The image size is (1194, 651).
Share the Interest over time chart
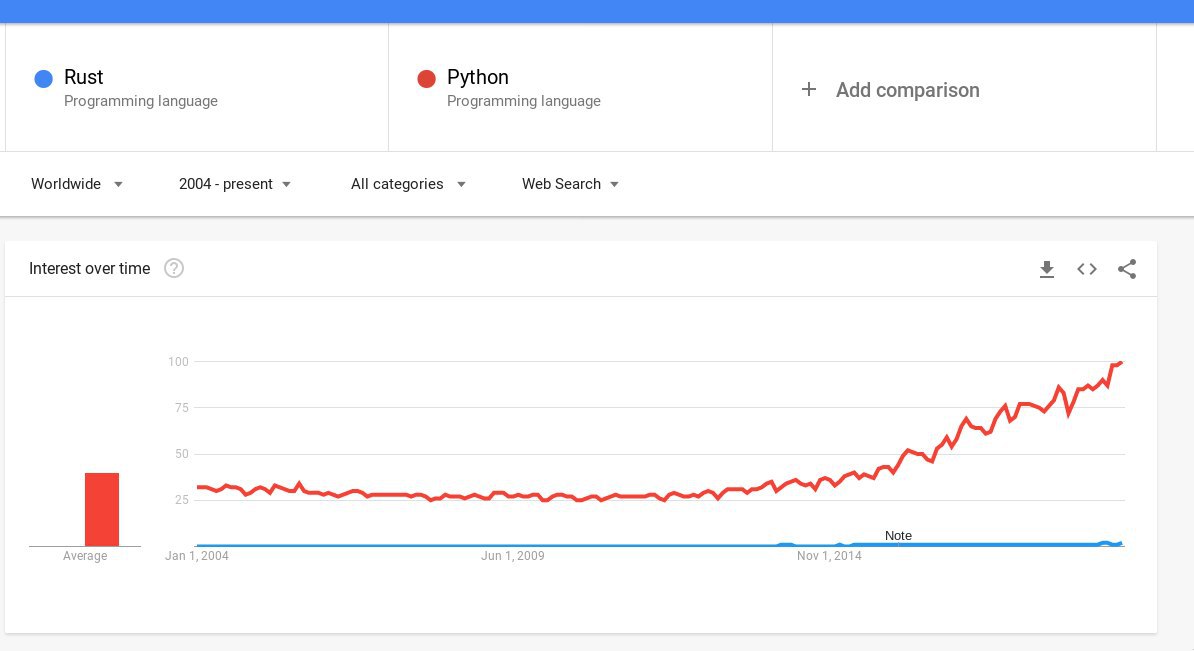1127,269
